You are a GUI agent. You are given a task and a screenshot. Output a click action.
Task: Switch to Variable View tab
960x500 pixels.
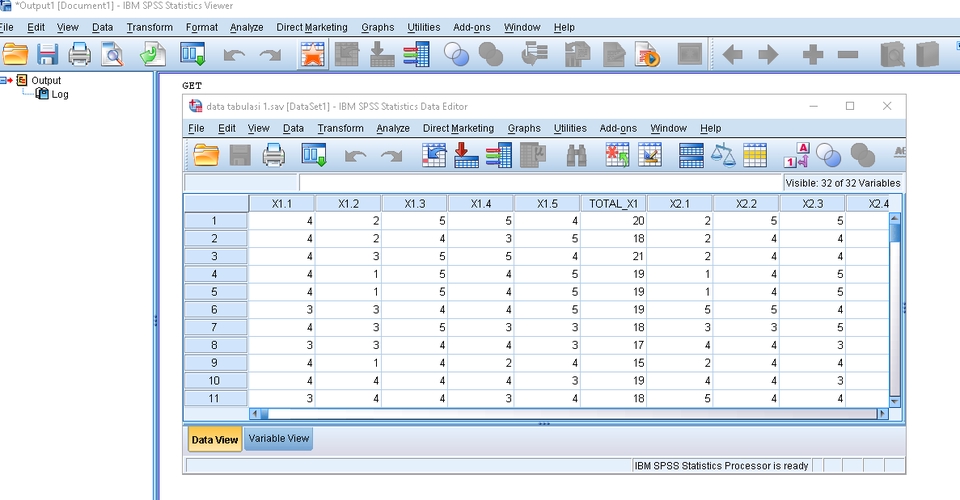pos(279,438)
